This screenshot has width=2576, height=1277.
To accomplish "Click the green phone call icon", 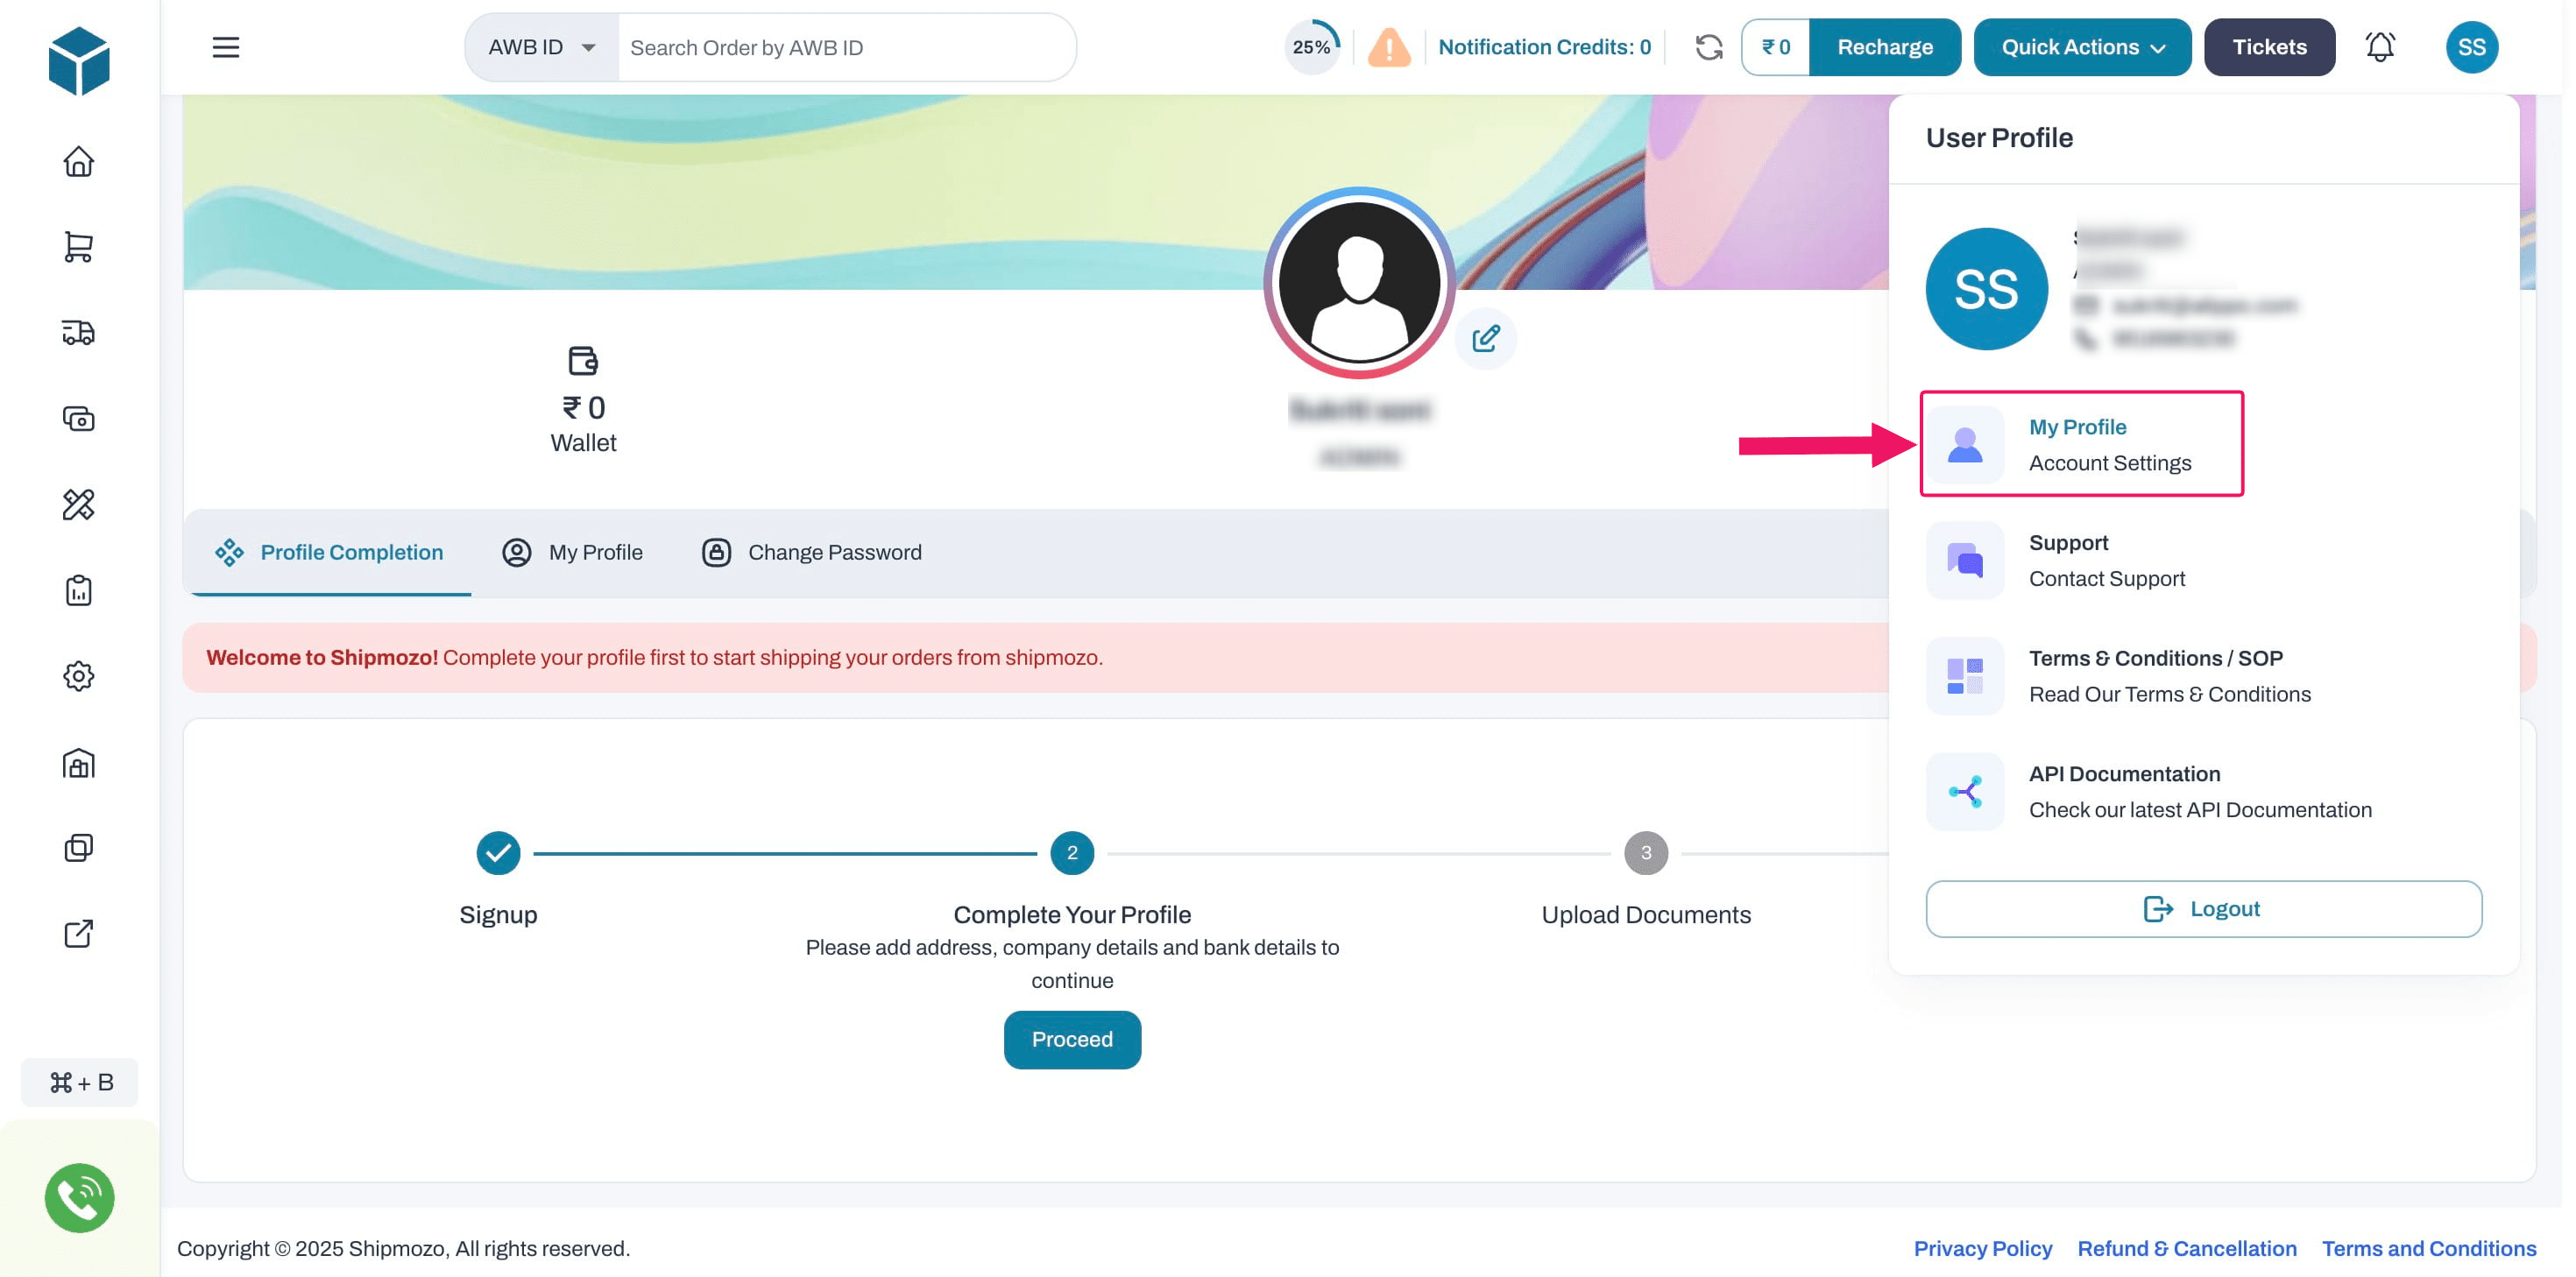I will (79, 1197).
